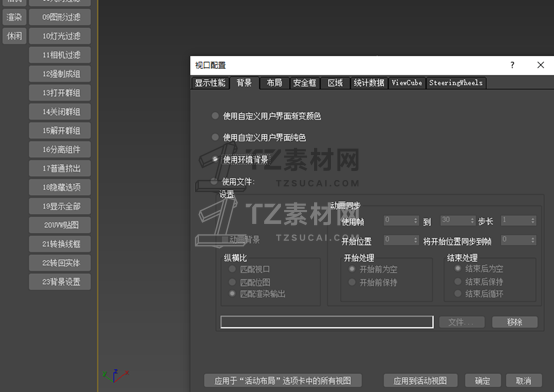Viewport: 554px width, 392px height.
Task: Click the 渲染 category button
Action: (x=14, y=17)
